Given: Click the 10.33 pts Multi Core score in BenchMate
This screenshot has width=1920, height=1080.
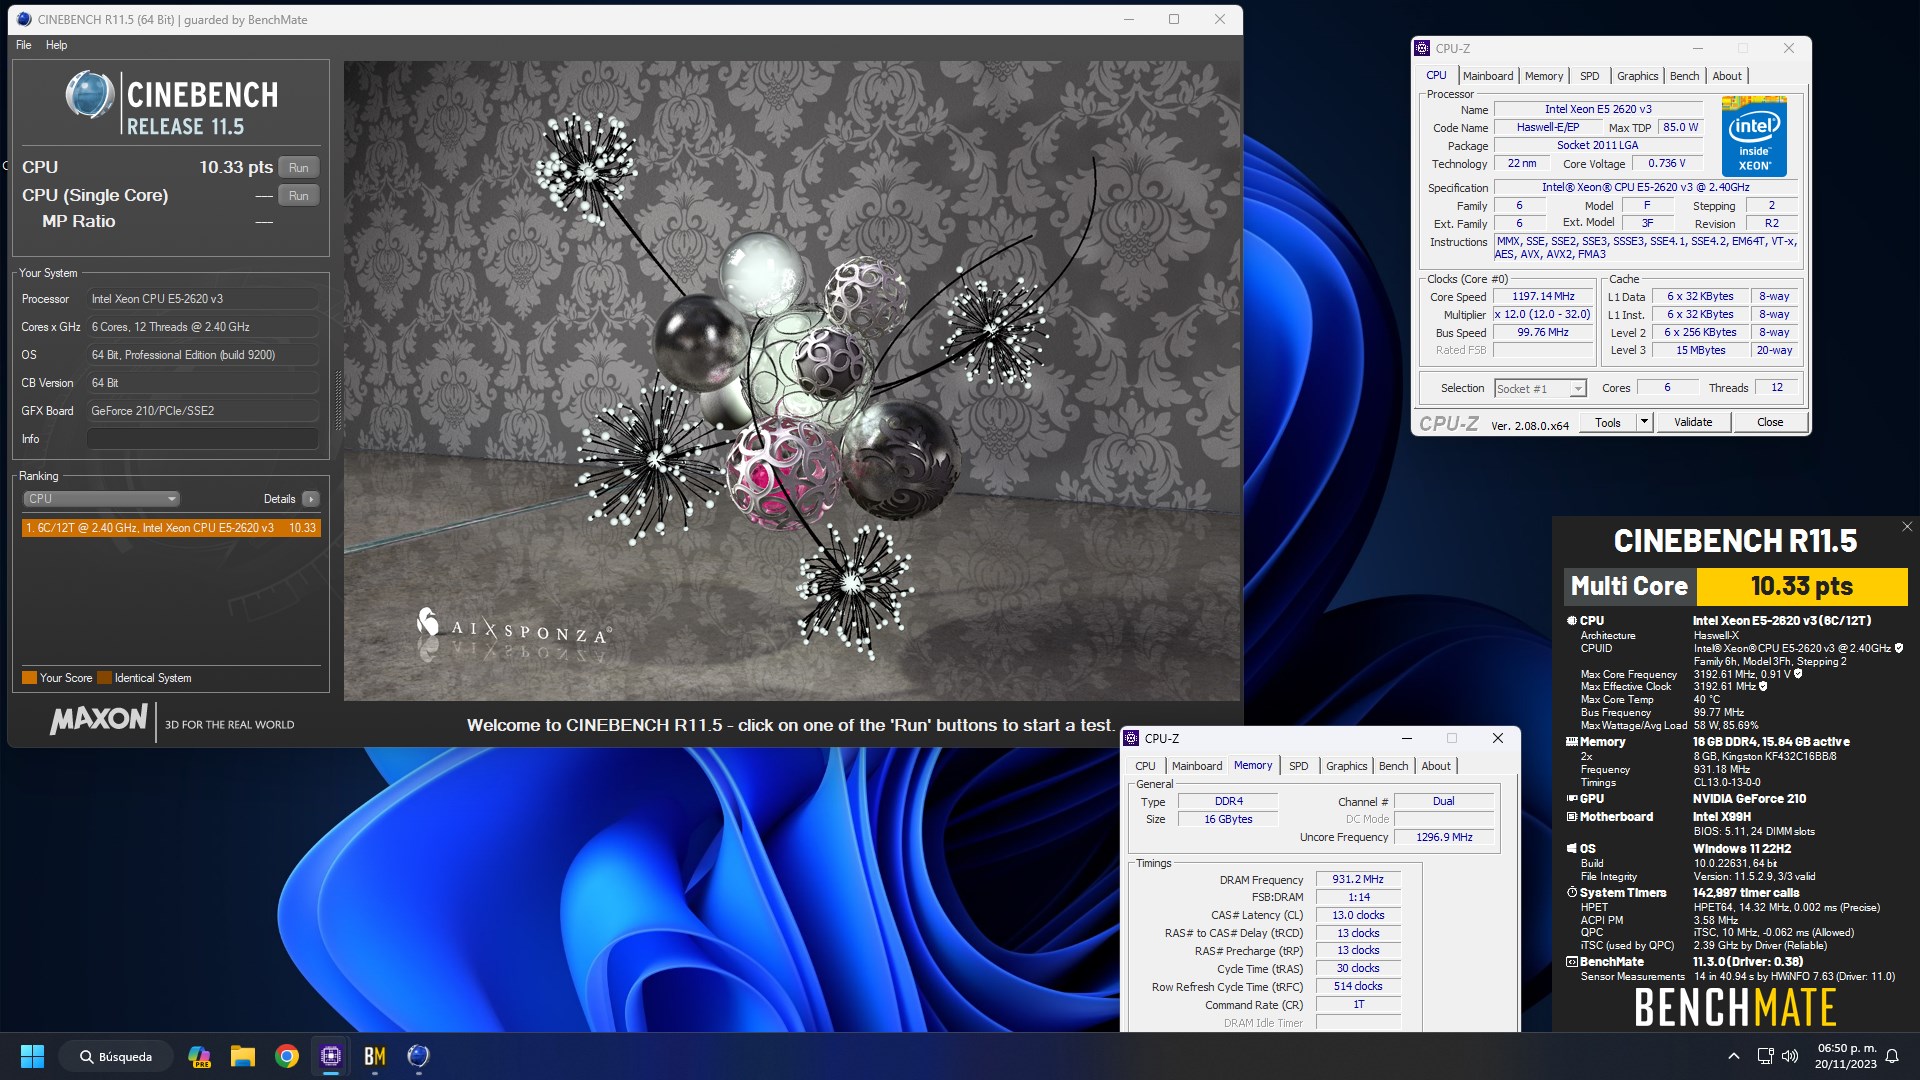Looking at the screenshot, I should 1802,586.
